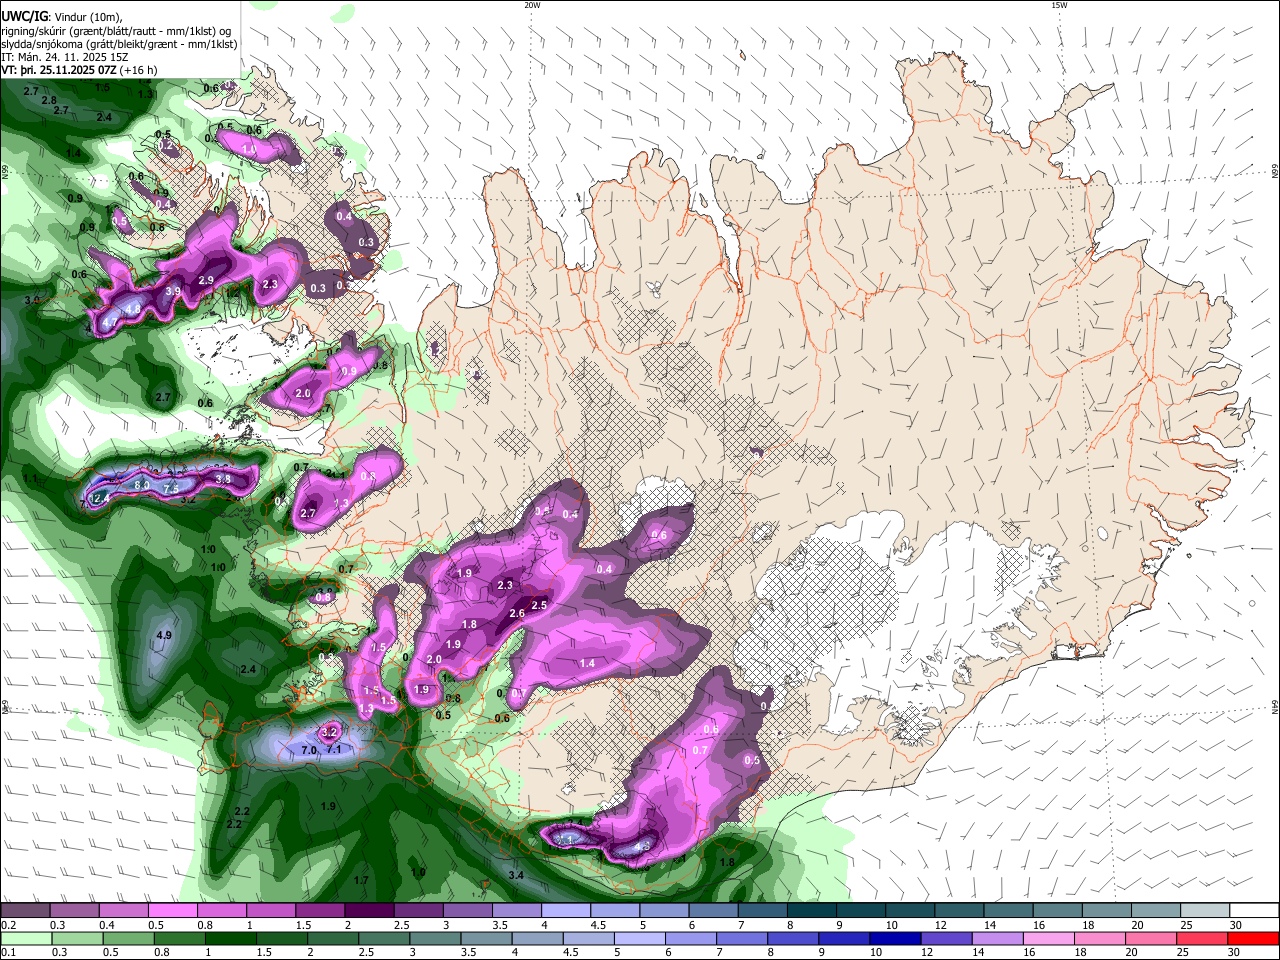Click the white swatch ending the snow legend
This screenshot has height=960, width=1280.
pos(1254,911)
